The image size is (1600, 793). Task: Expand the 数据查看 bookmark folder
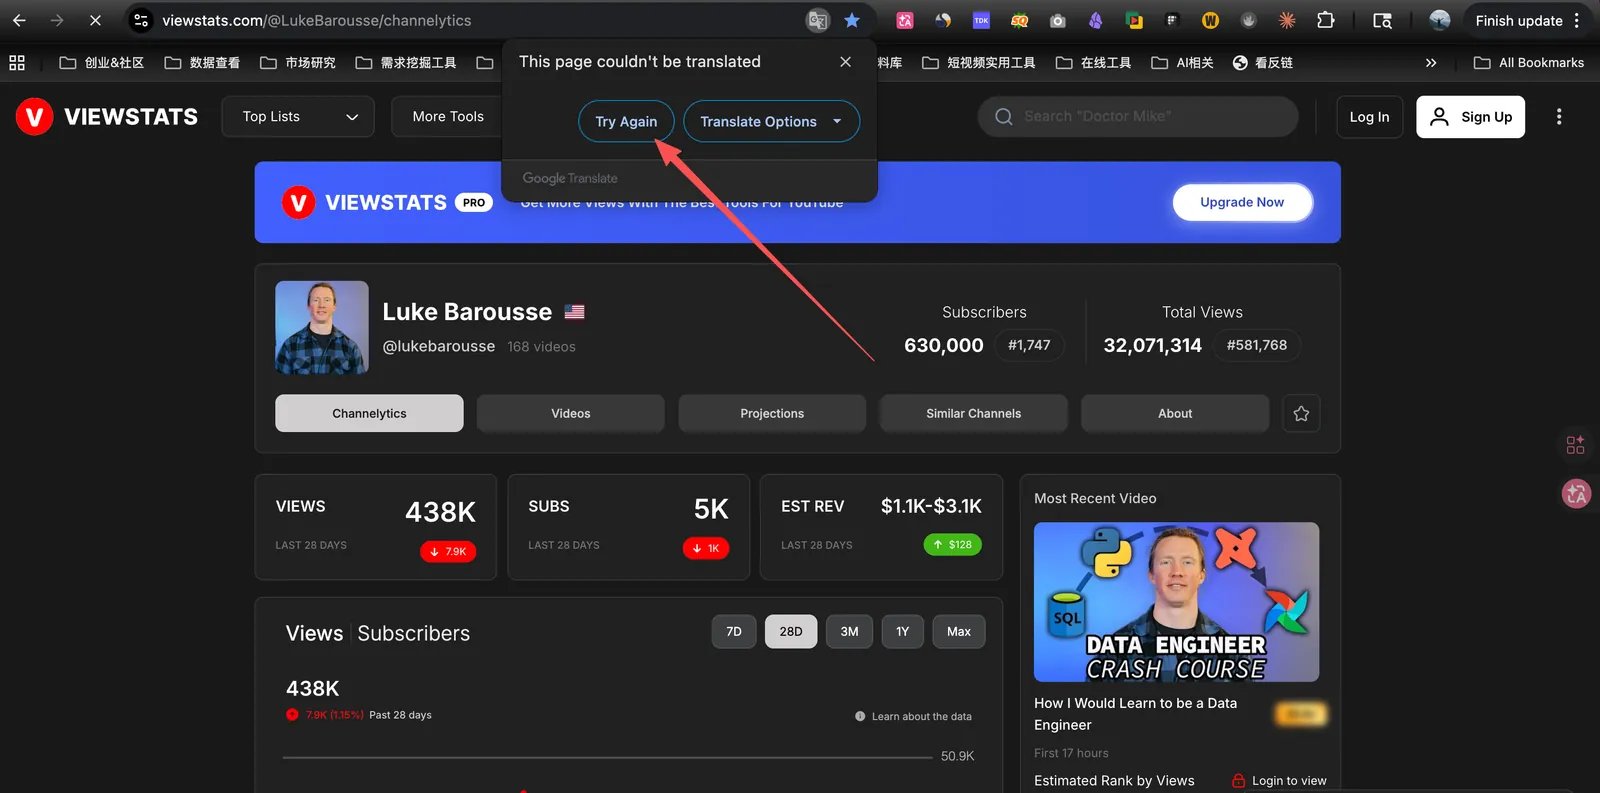point(202,62)
